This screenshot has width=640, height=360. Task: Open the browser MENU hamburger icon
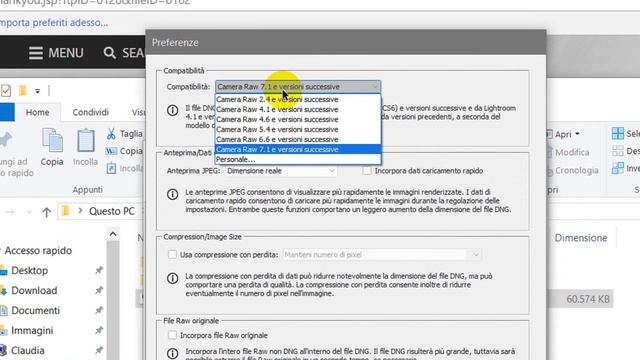coord(36,53)
